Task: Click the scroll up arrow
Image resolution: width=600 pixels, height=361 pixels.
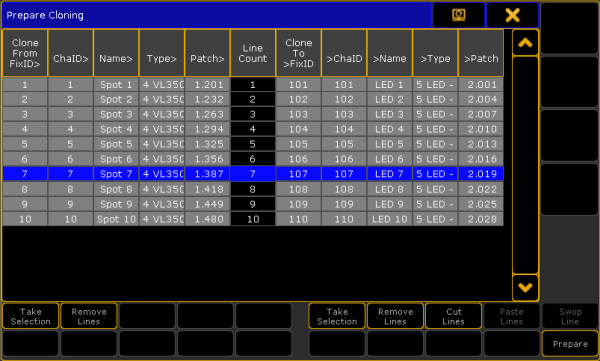Action: coord(525,43)
